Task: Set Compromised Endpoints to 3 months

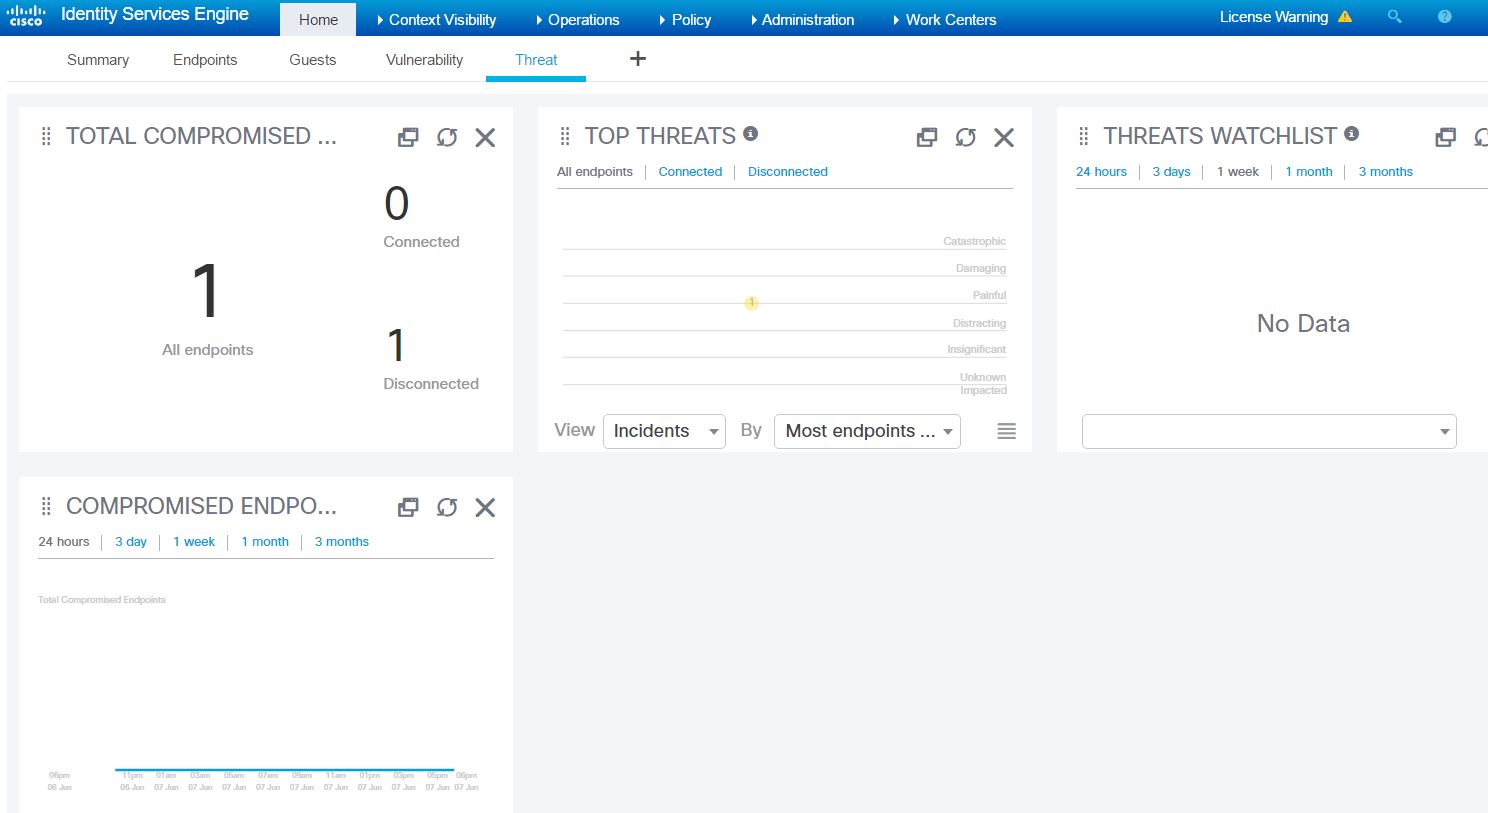Action: click(342, 542)
